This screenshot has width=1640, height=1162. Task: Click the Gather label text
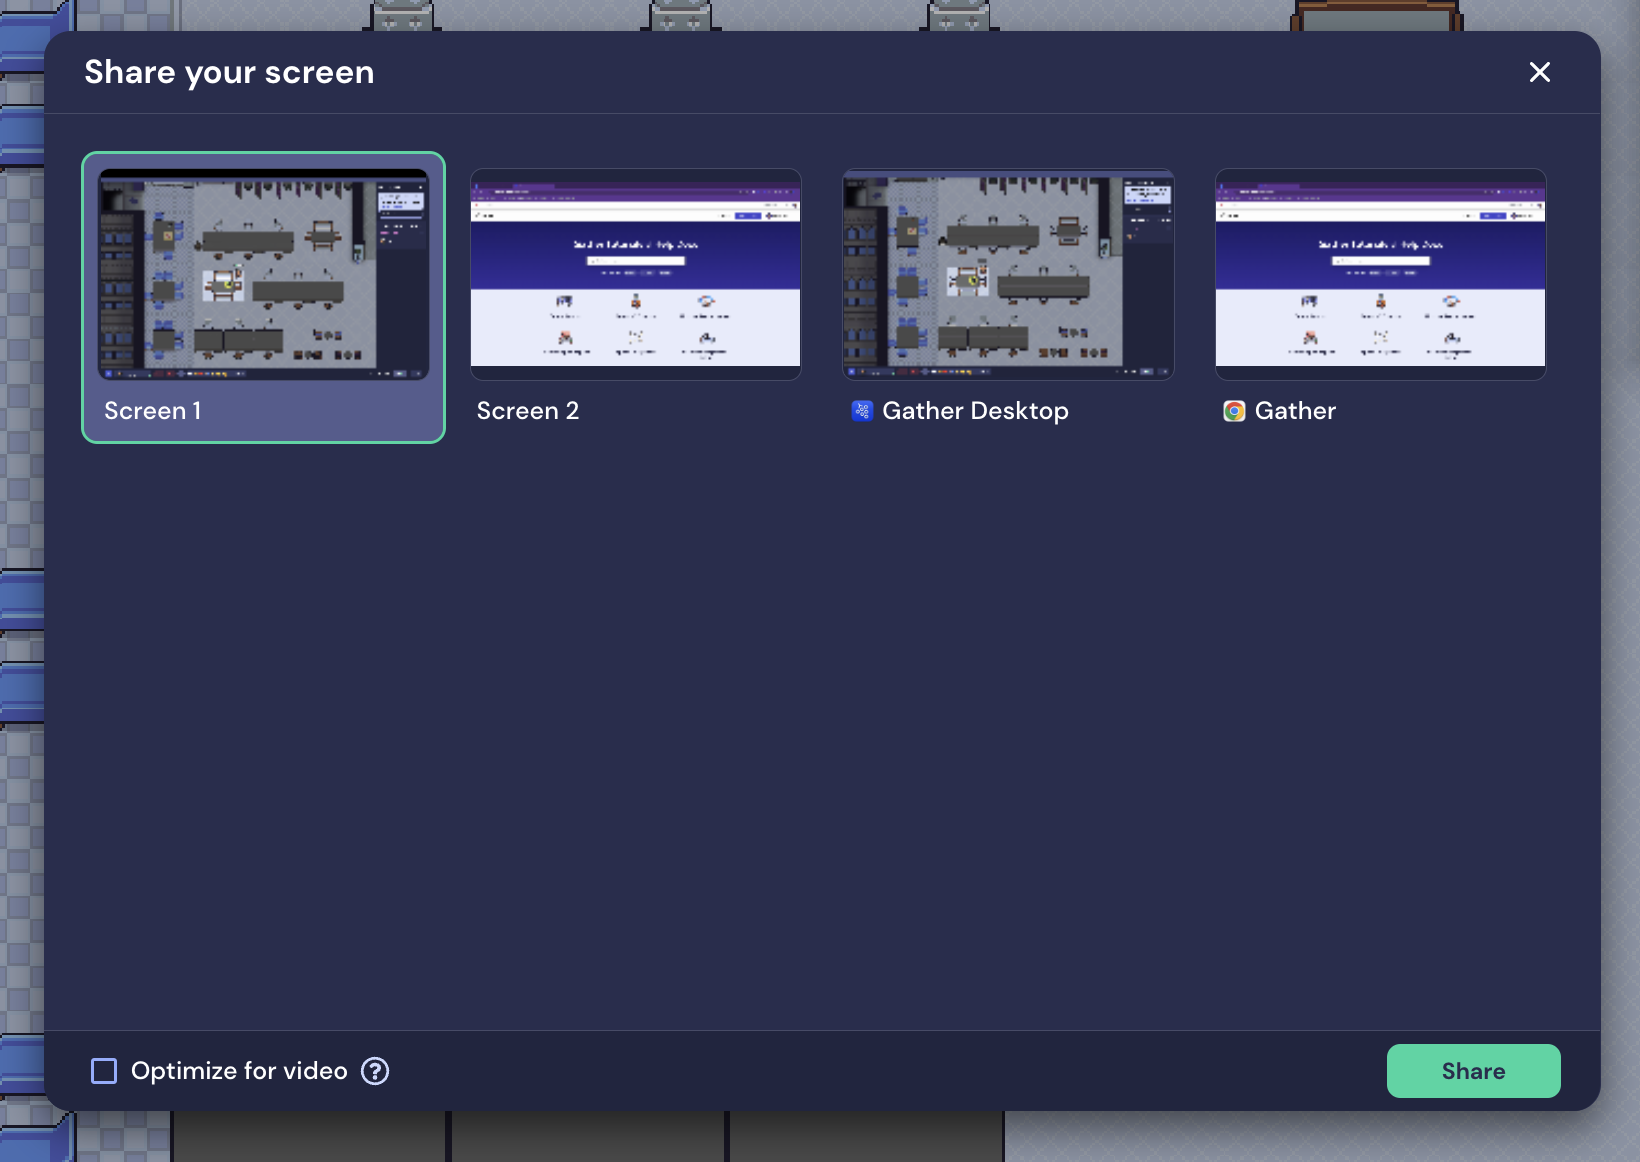(1295, 410)
